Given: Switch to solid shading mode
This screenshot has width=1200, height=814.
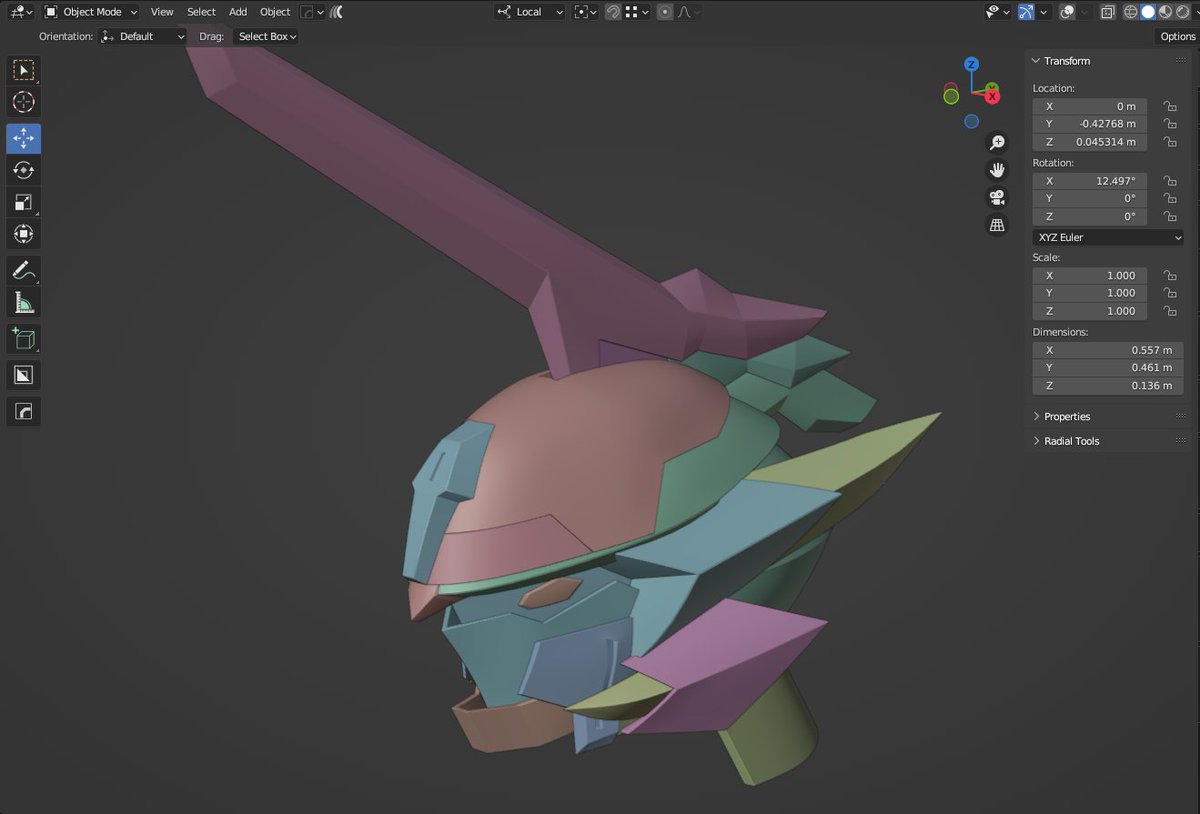Looking at the screenshot, I should [1148, 12].
